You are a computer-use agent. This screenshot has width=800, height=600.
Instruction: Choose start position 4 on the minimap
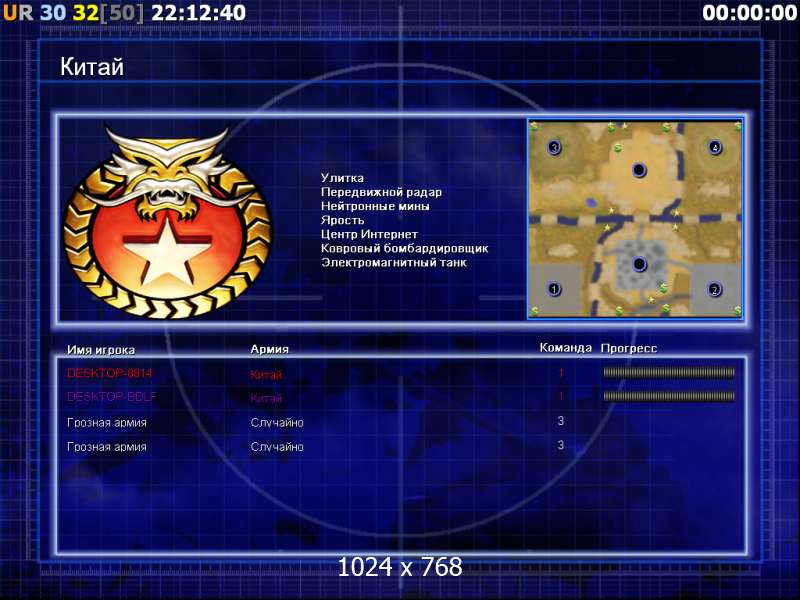click(x=715, y=147)
